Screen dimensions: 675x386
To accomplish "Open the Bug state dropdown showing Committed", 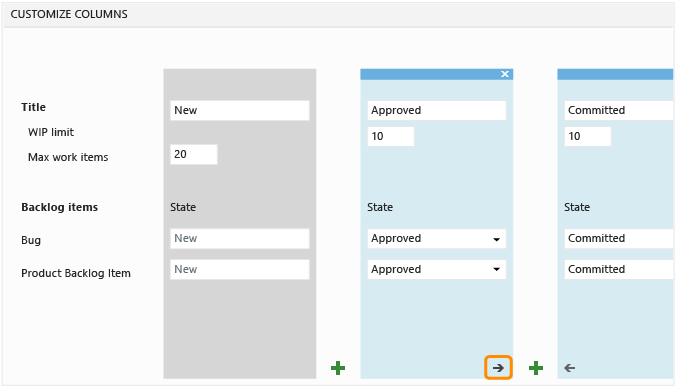I will [x=619, y=238].
